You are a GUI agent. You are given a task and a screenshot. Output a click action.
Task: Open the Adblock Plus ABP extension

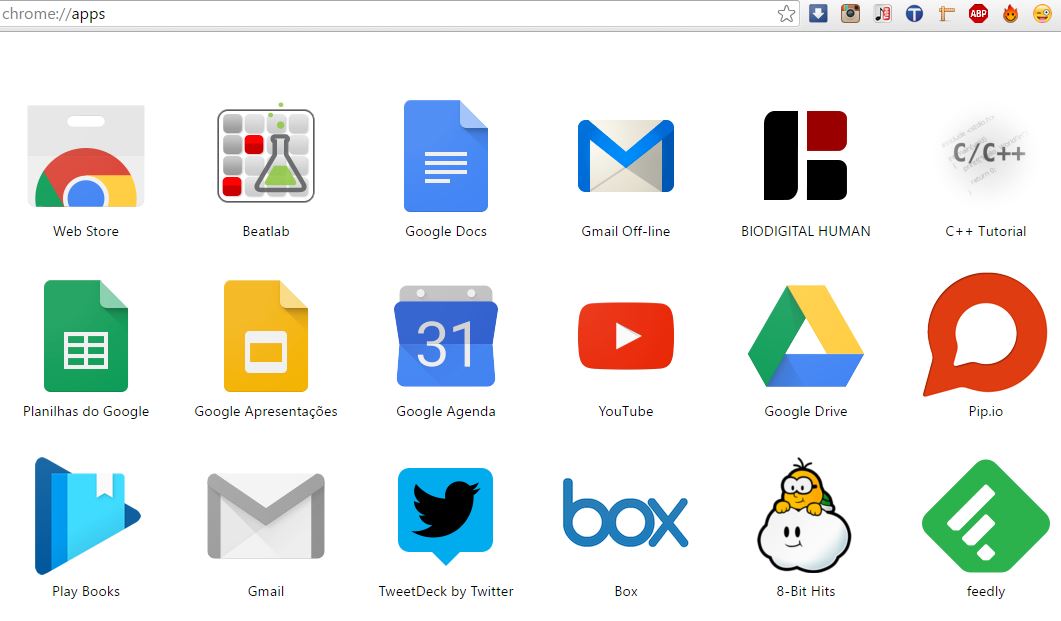[978, 14]
